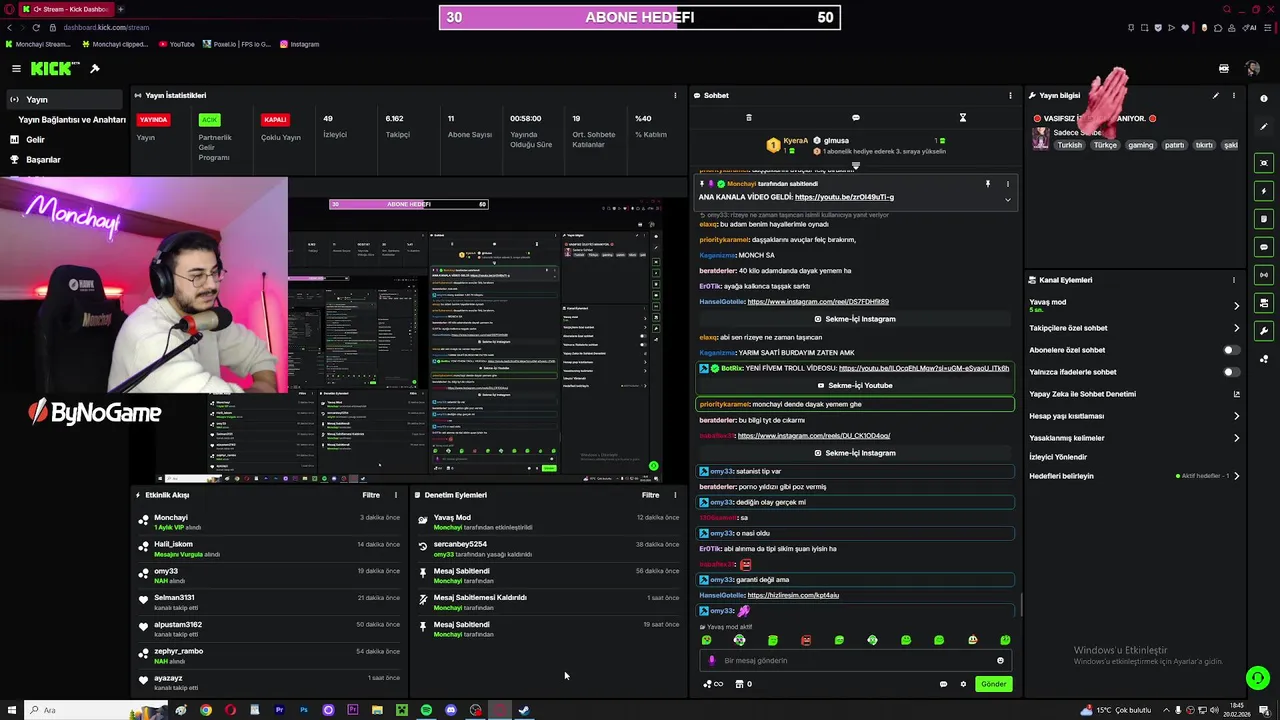Screen dimensions: 1280x720
Task: Open pinned youtu.be video link
Action: [x=844, y=197]
